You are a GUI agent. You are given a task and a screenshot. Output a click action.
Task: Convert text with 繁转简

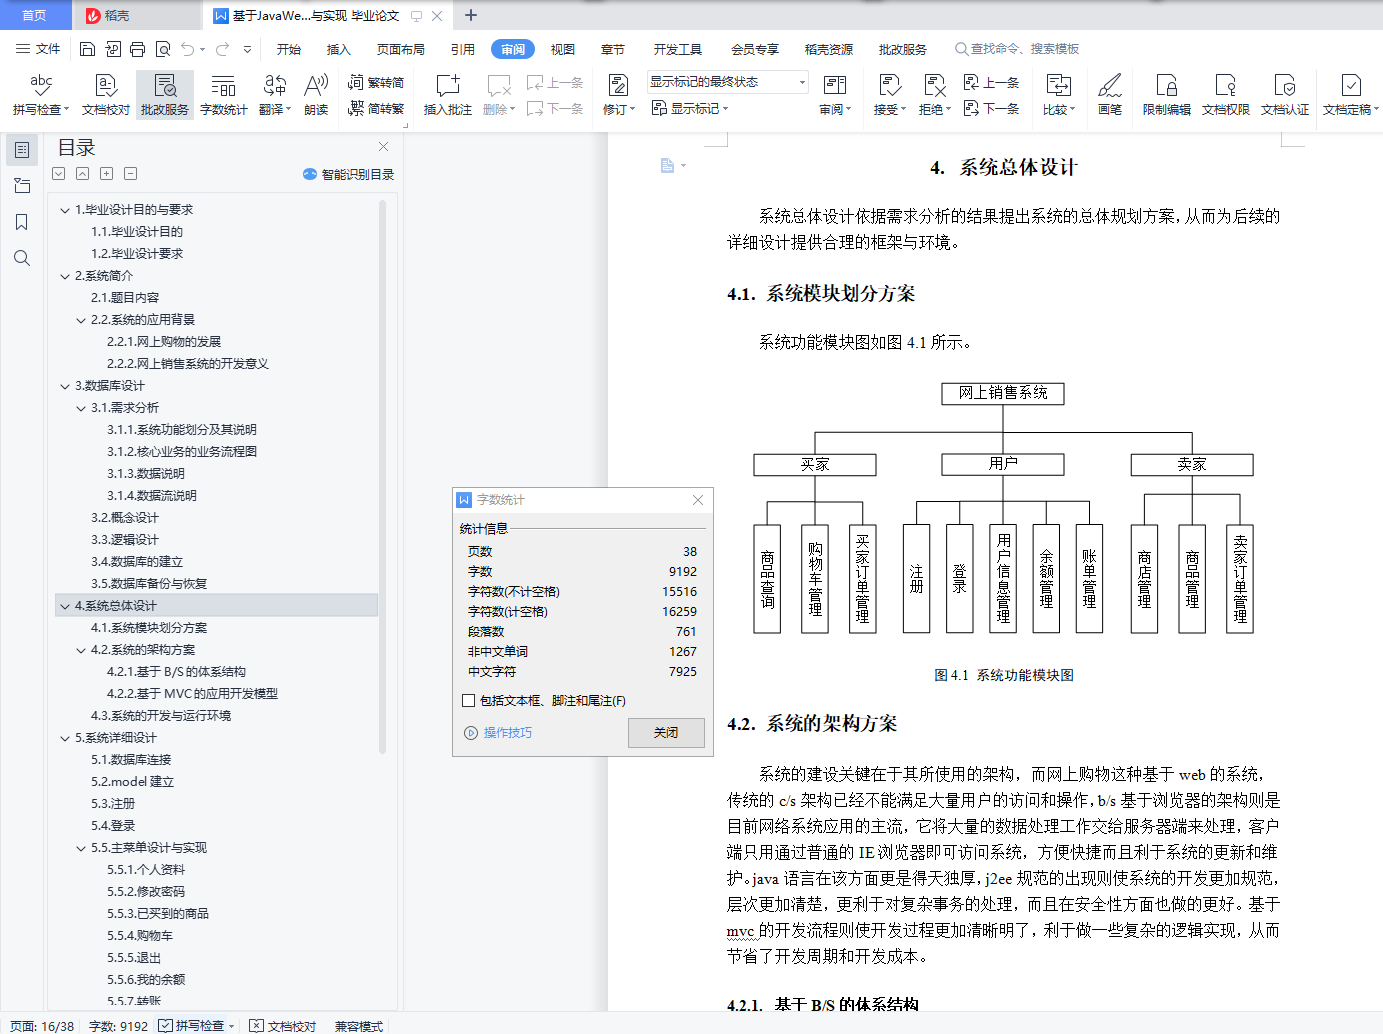(376, 83)
